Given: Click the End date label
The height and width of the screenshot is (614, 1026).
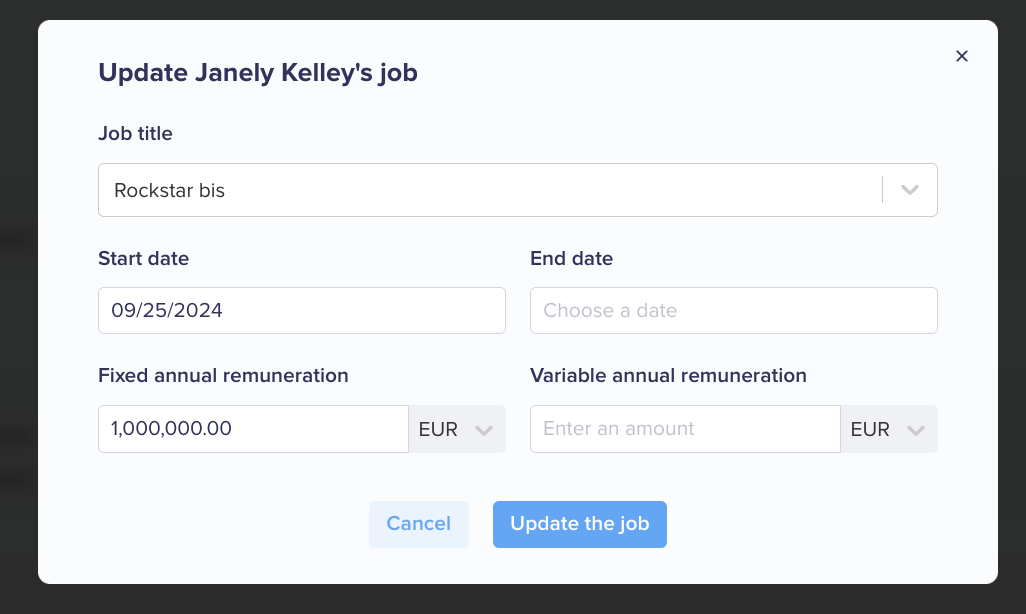Looking at the screenshot, I should pos(571,259).
